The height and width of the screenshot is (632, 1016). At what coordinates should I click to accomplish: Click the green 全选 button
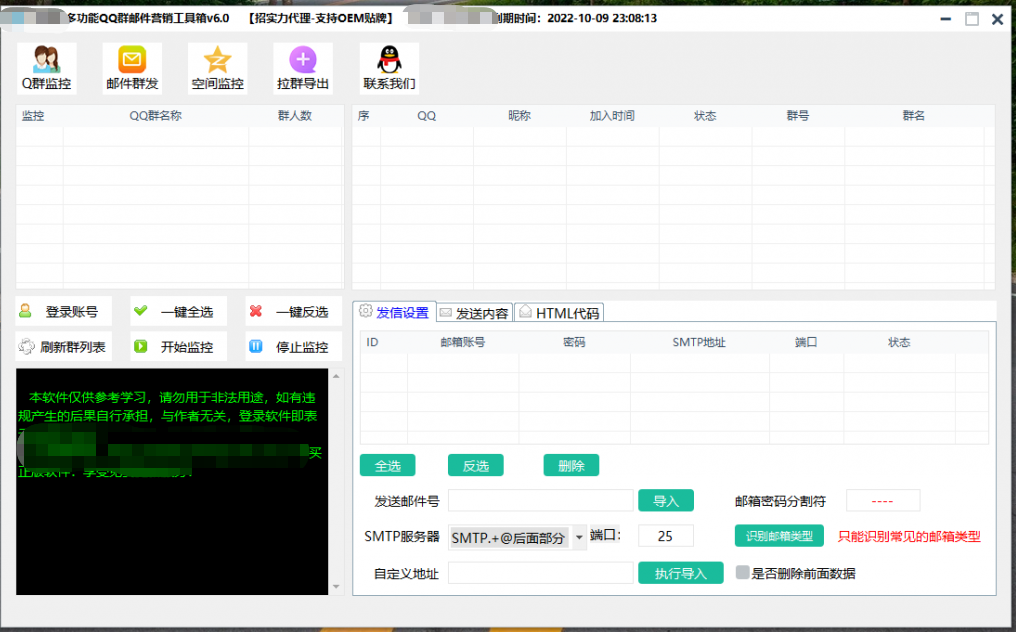click(x=387, y=465)
